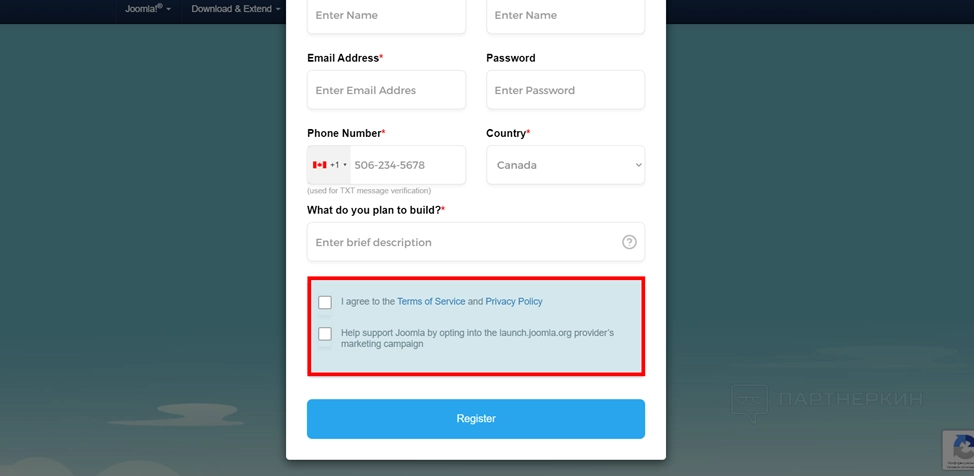Viewport: 974px width, 476px height.
Task: Click the Enter Name field above Password
Action: 565,16
